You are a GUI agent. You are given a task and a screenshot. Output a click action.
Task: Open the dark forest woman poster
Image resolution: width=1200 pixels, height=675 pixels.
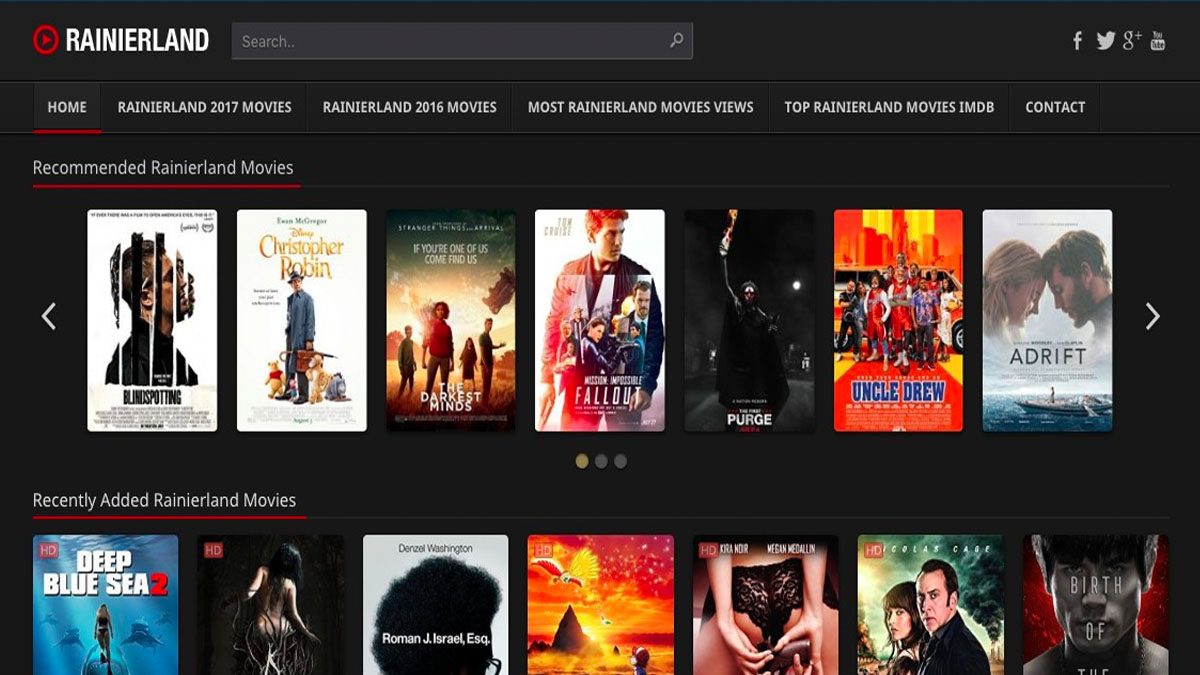pyautogui.click(x=271, y=605)
